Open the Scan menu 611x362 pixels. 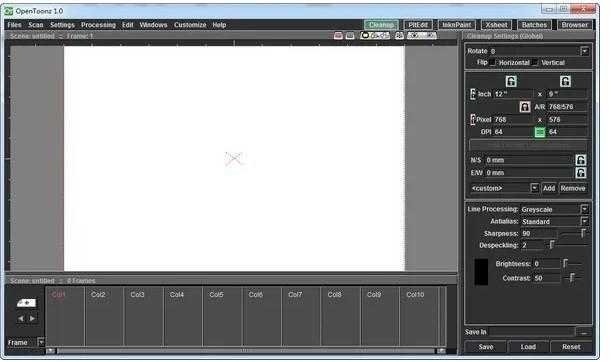[x=36, y=25]
